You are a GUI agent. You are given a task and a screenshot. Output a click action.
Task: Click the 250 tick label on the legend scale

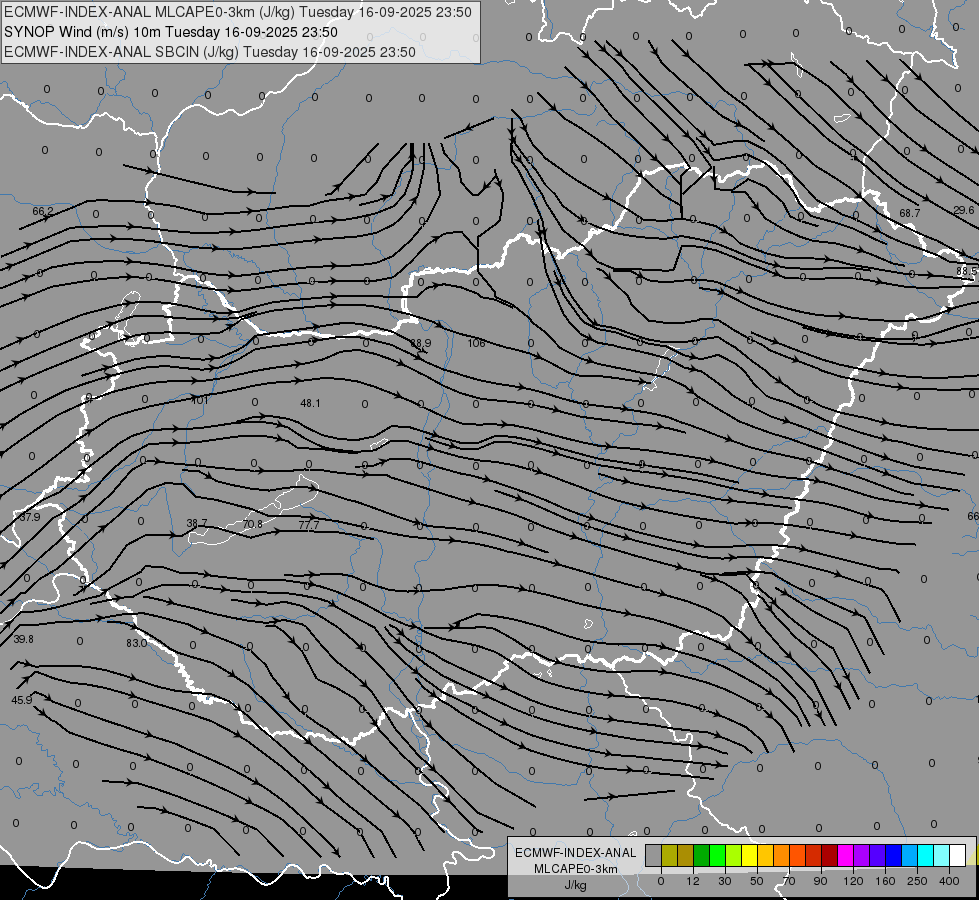(x=917, y=881)
